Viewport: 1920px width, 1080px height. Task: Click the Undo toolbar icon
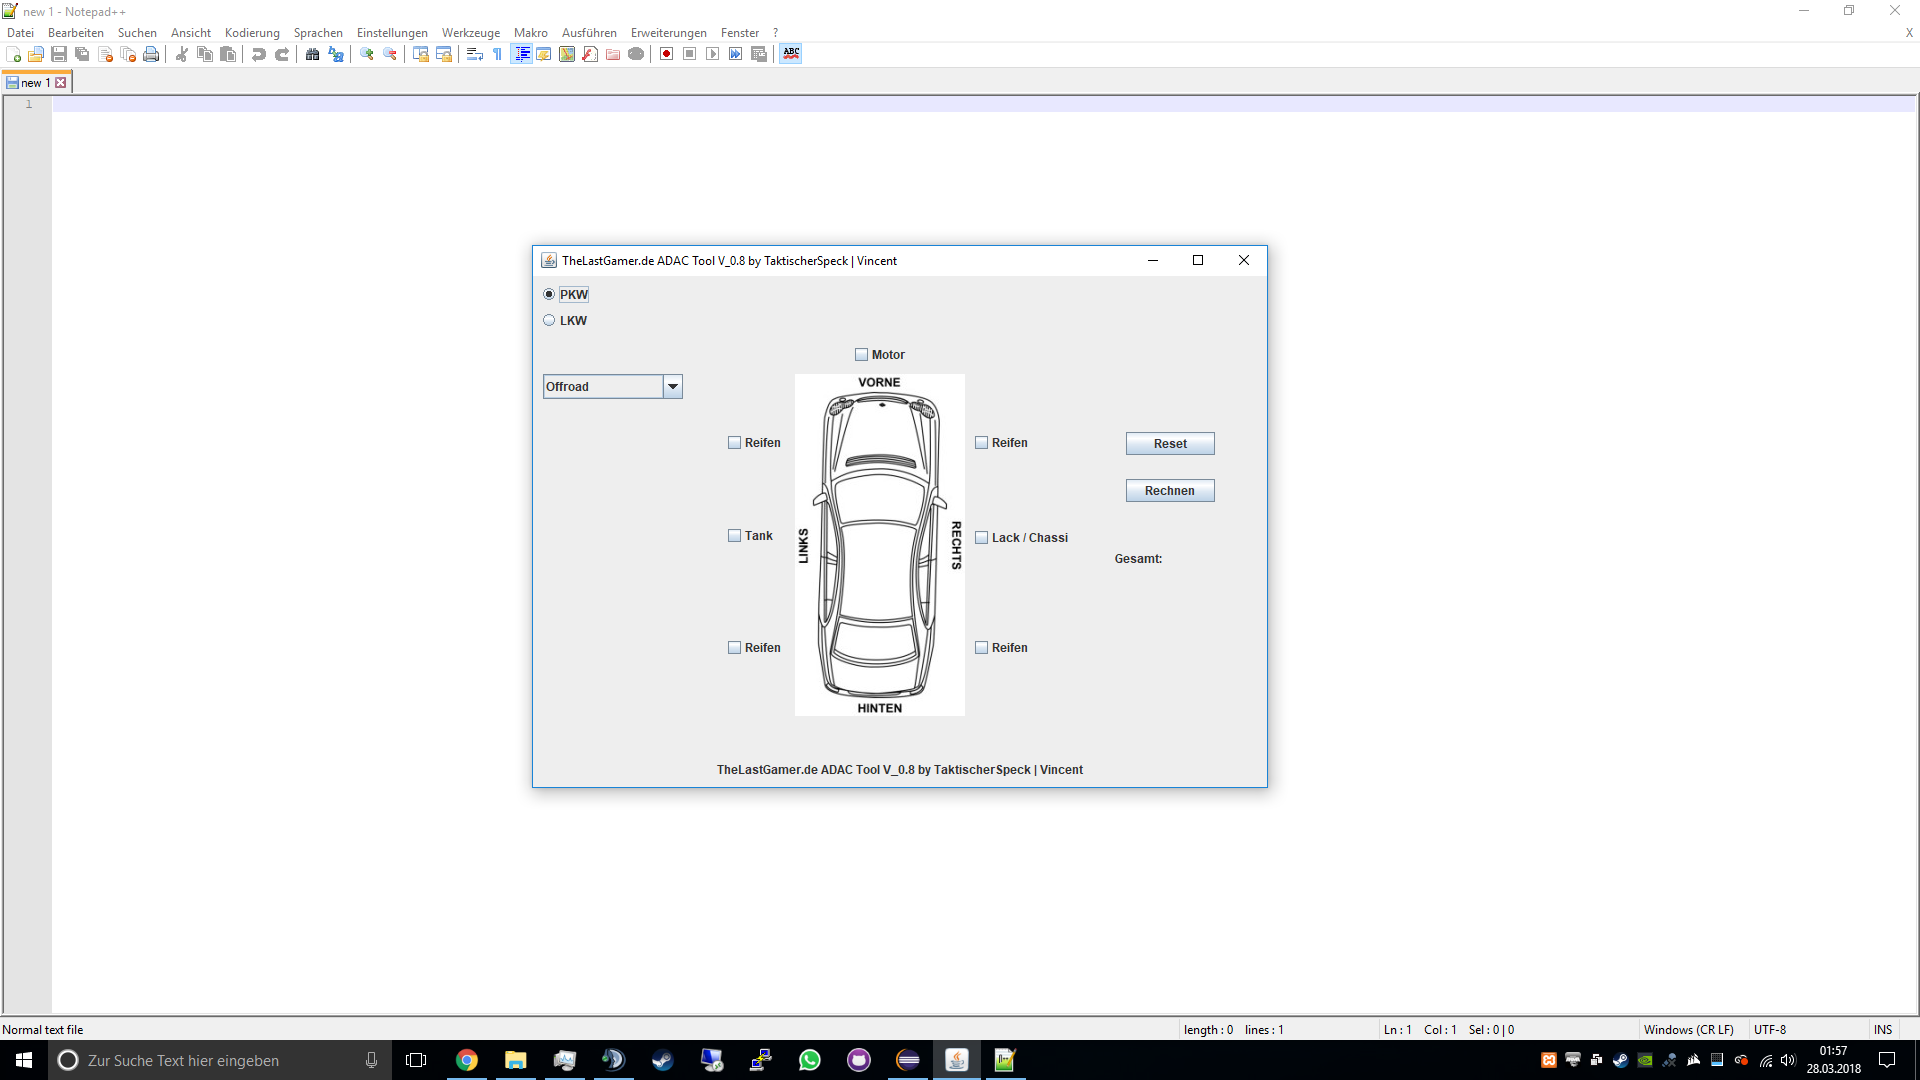pyautogui.click(x=259, y=54)
